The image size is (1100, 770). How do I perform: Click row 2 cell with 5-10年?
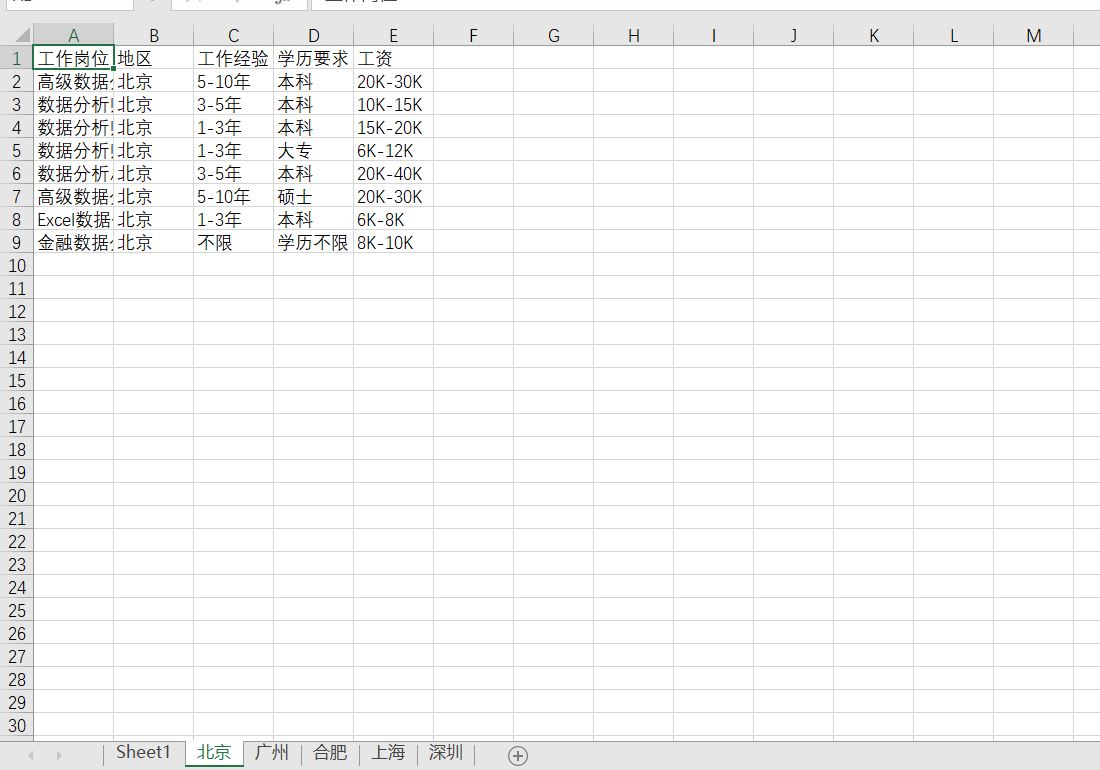[234, 81]
